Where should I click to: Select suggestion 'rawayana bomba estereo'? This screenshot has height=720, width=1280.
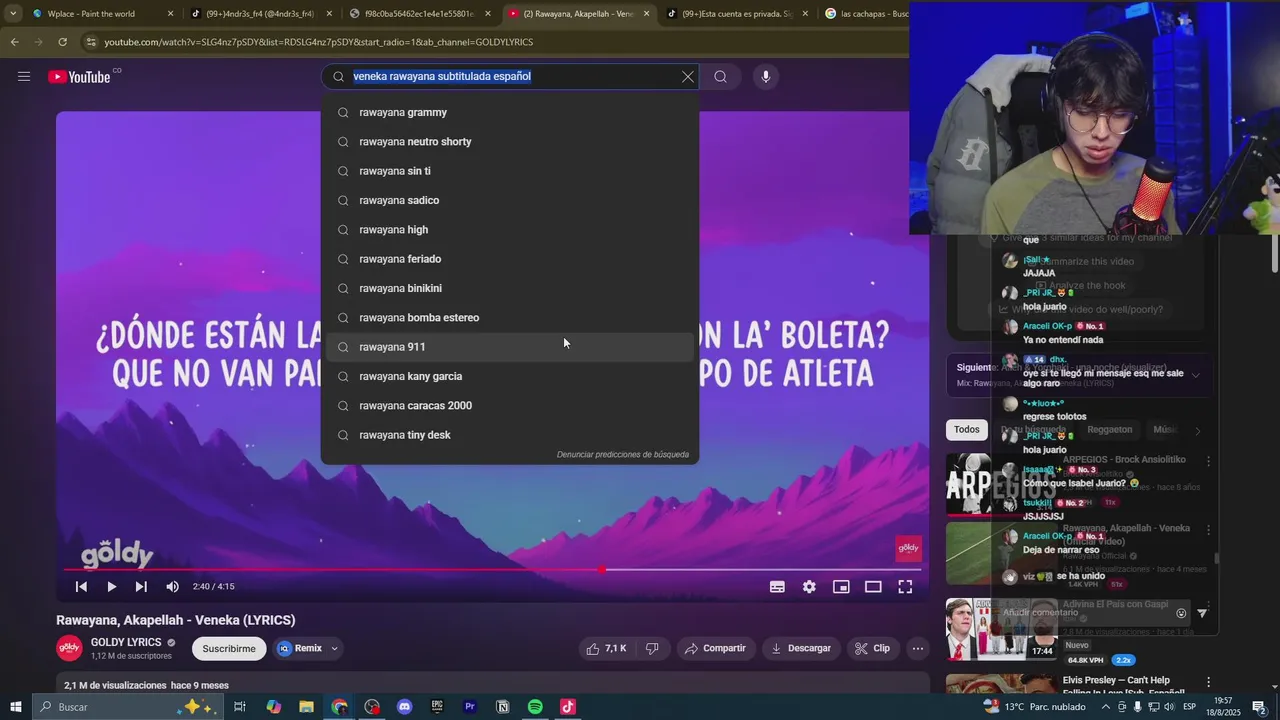pyautogui.click(x=510, y=317)
